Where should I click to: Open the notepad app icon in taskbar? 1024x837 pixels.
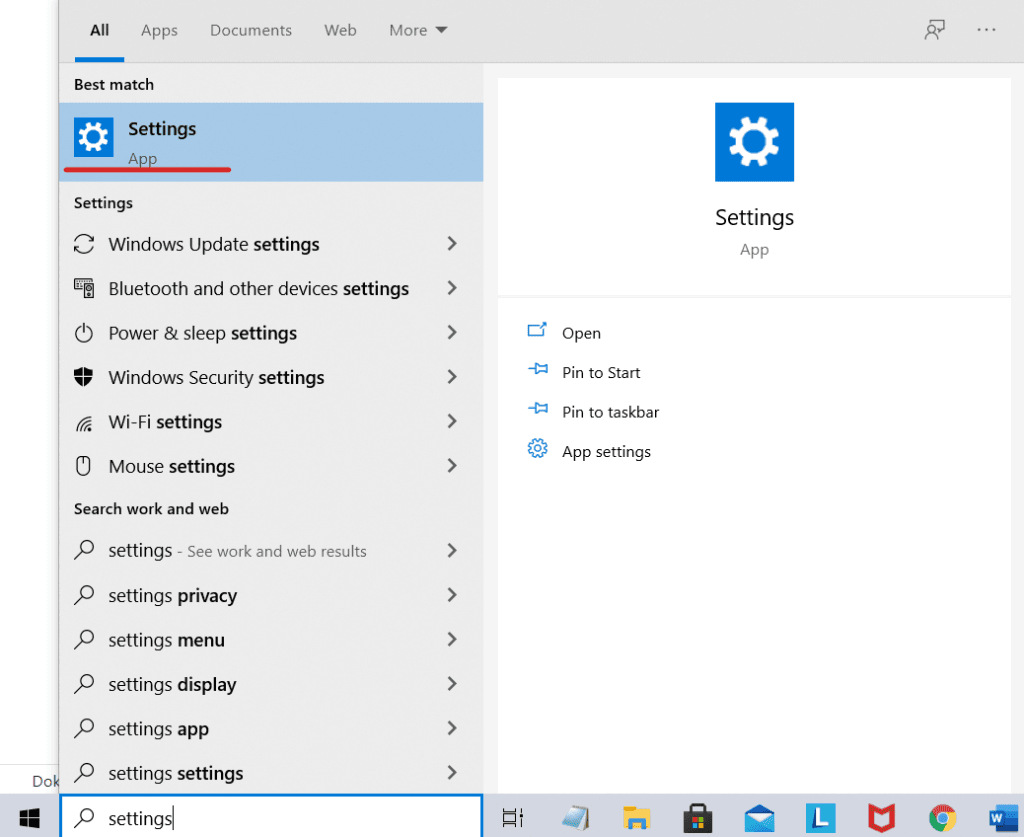tap(575, 817)
